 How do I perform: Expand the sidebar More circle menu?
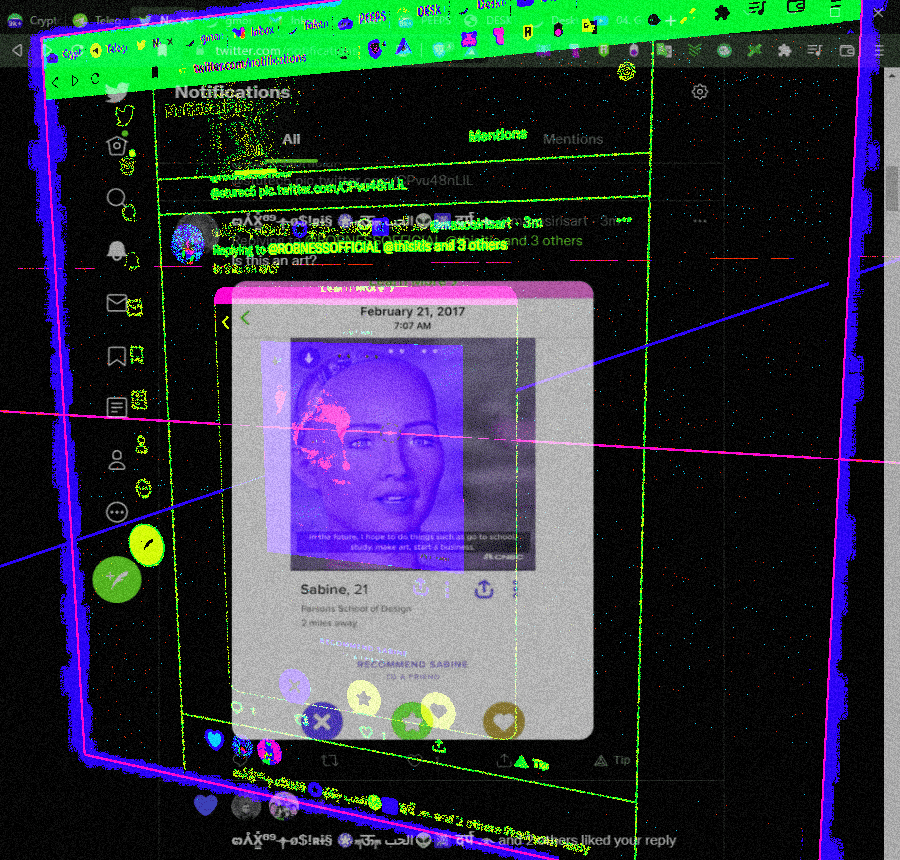[x=117, y=512]
